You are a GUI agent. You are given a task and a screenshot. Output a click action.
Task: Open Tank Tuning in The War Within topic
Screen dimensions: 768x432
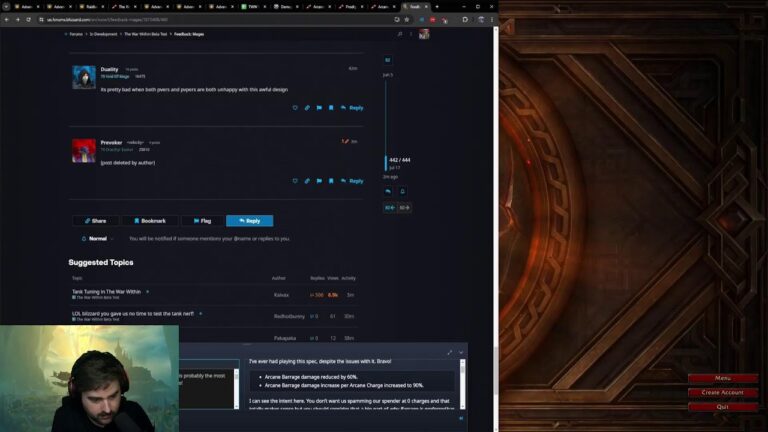[x=106, y=291]
